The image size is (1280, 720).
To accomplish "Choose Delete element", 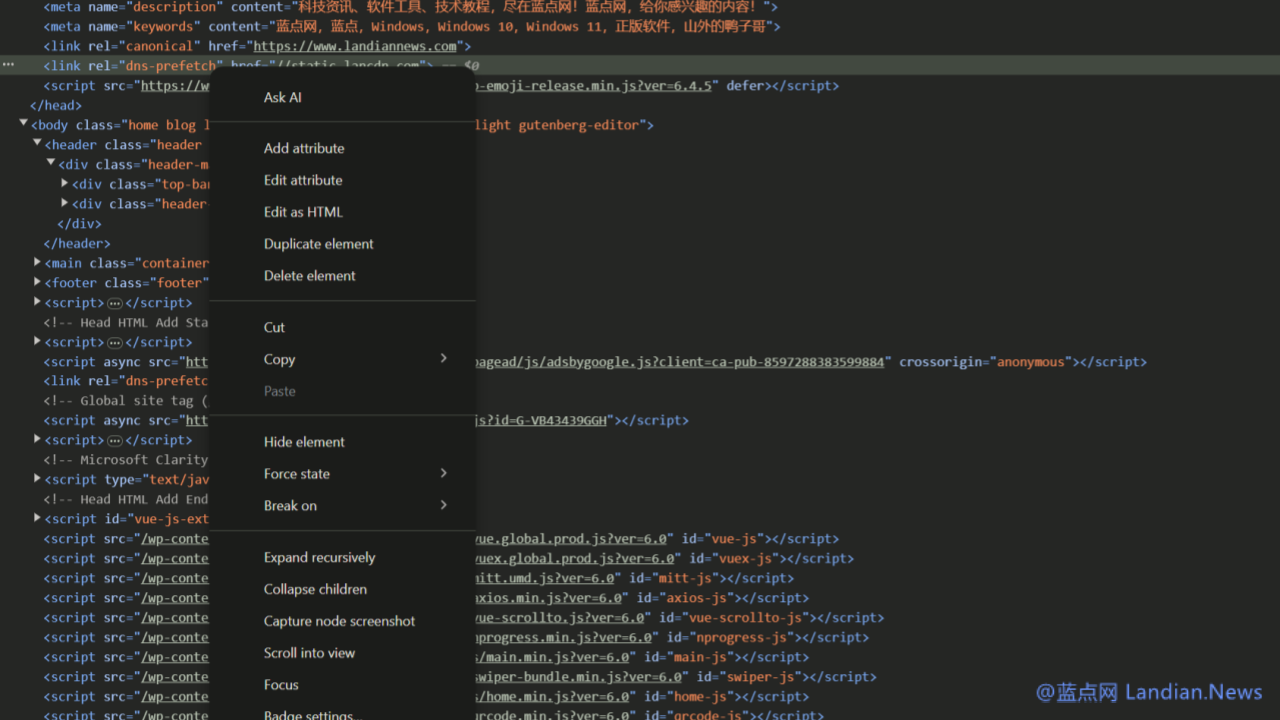I will 310,276.
